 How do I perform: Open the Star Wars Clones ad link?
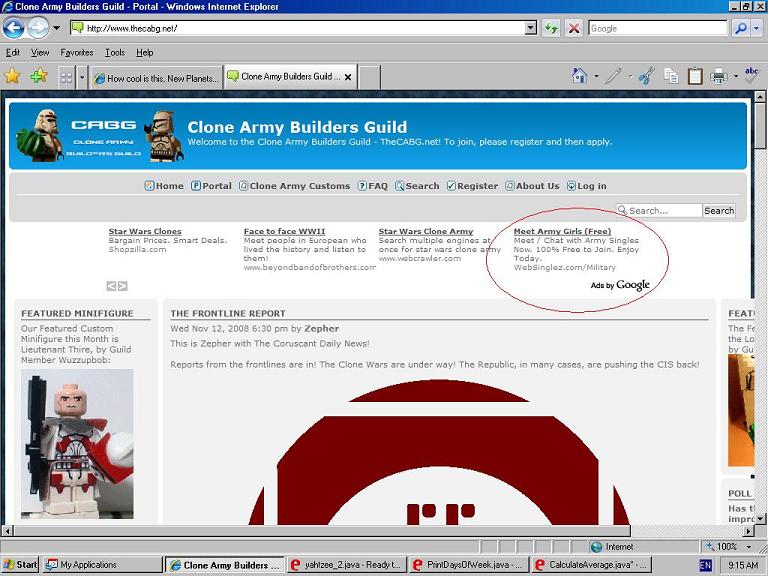click(145, 231)
